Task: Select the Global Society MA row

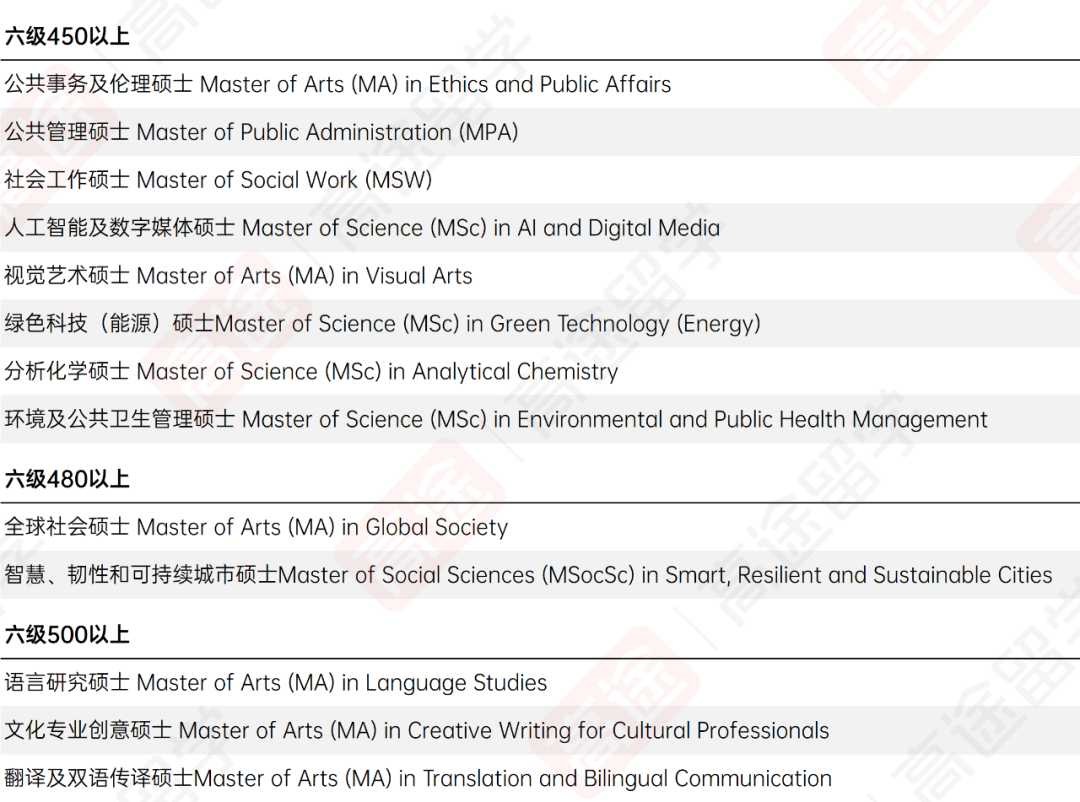Action: point(256,527)
